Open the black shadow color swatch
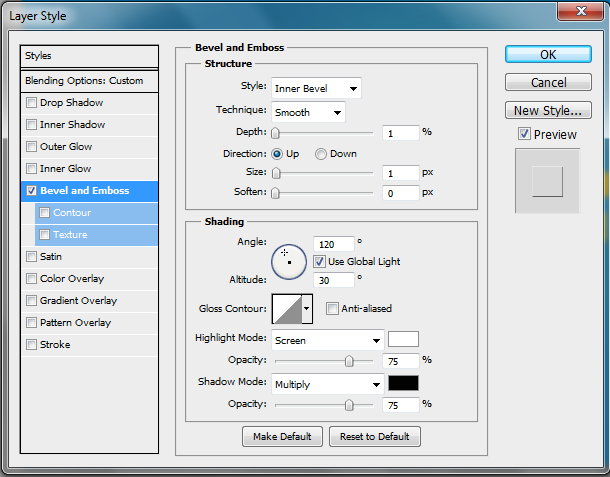This screenshot has width=610, height=477. click(403, 383)
